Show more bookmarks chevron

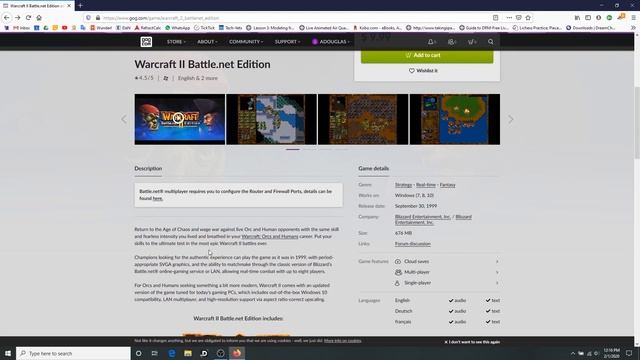tap(633, 28)
